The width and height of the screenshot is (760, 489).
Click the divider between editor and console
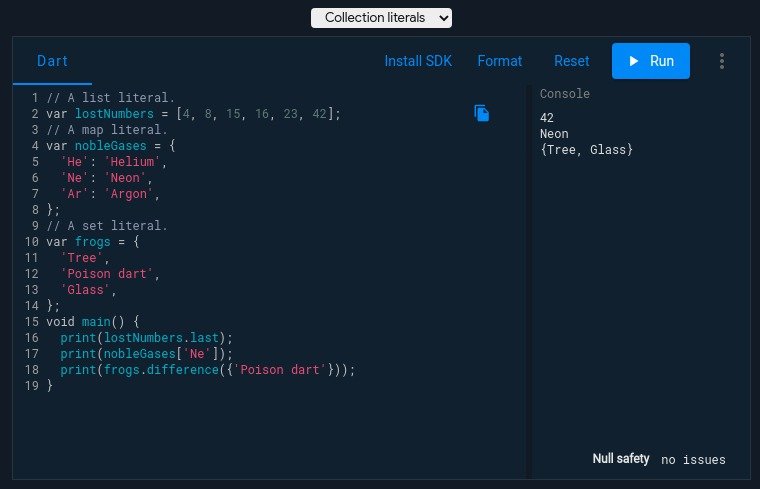(529, 283)
